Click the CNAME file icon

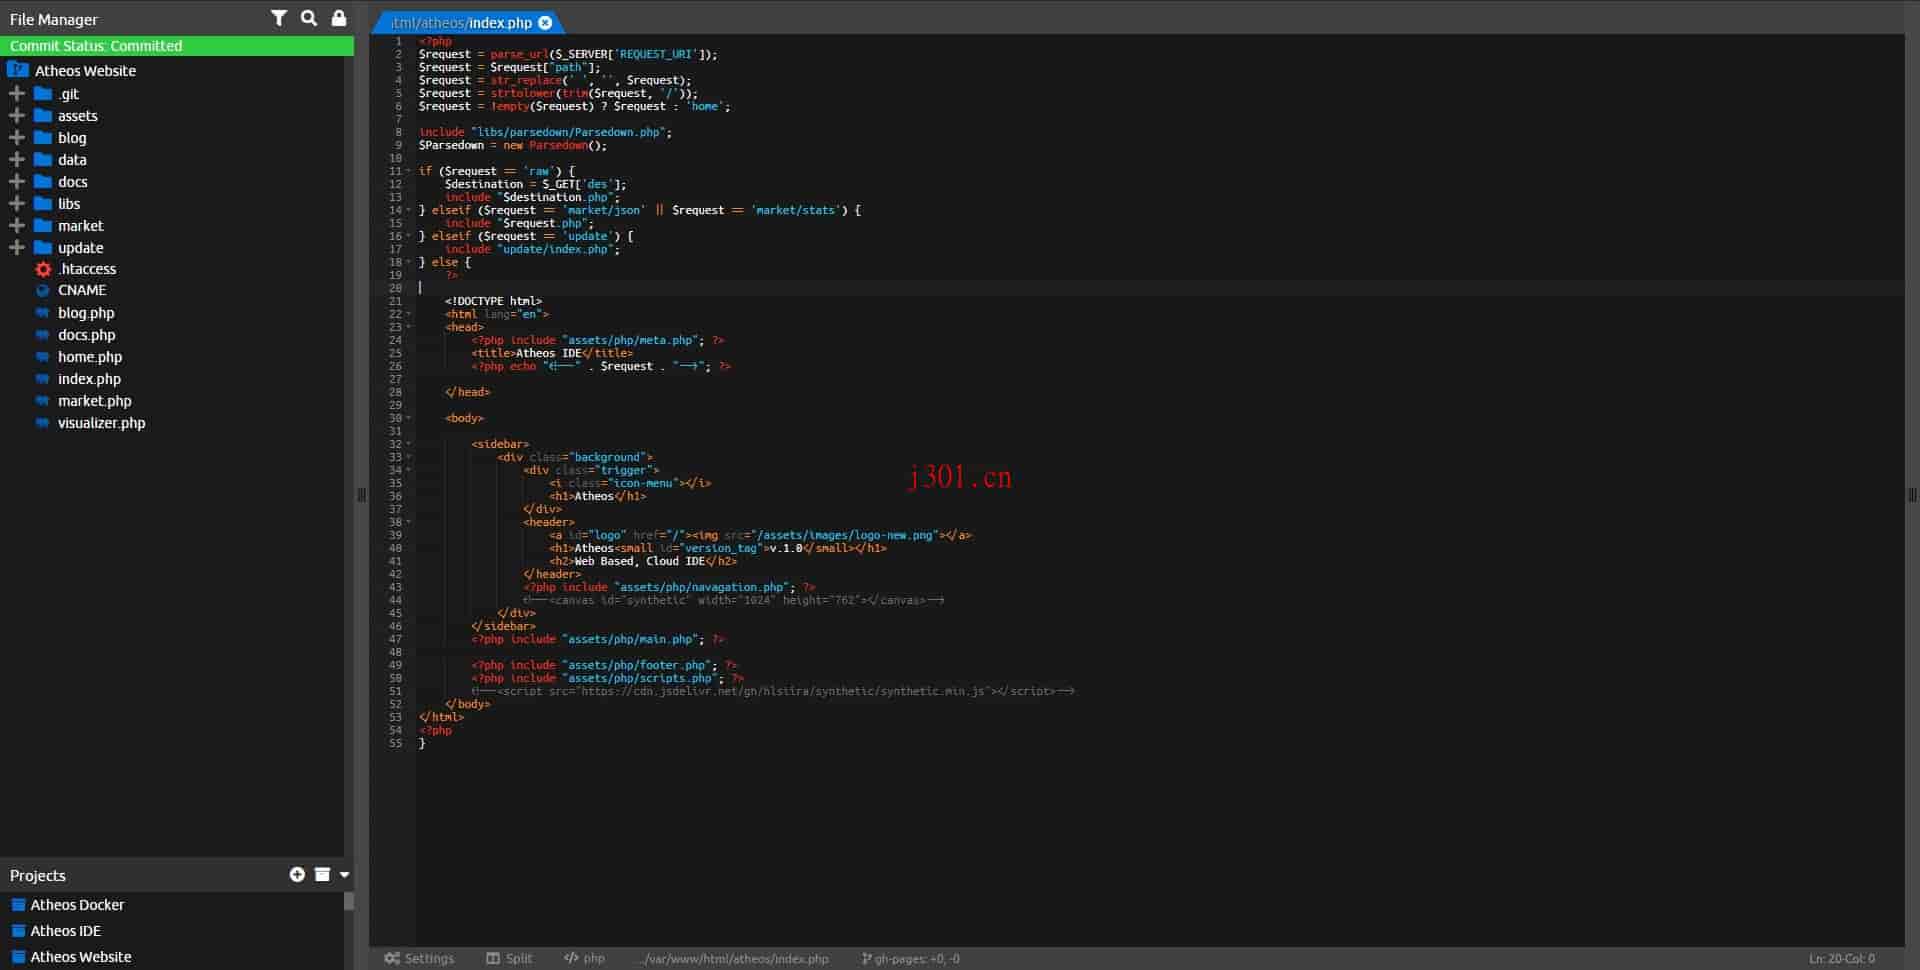(x=43, y=291)
